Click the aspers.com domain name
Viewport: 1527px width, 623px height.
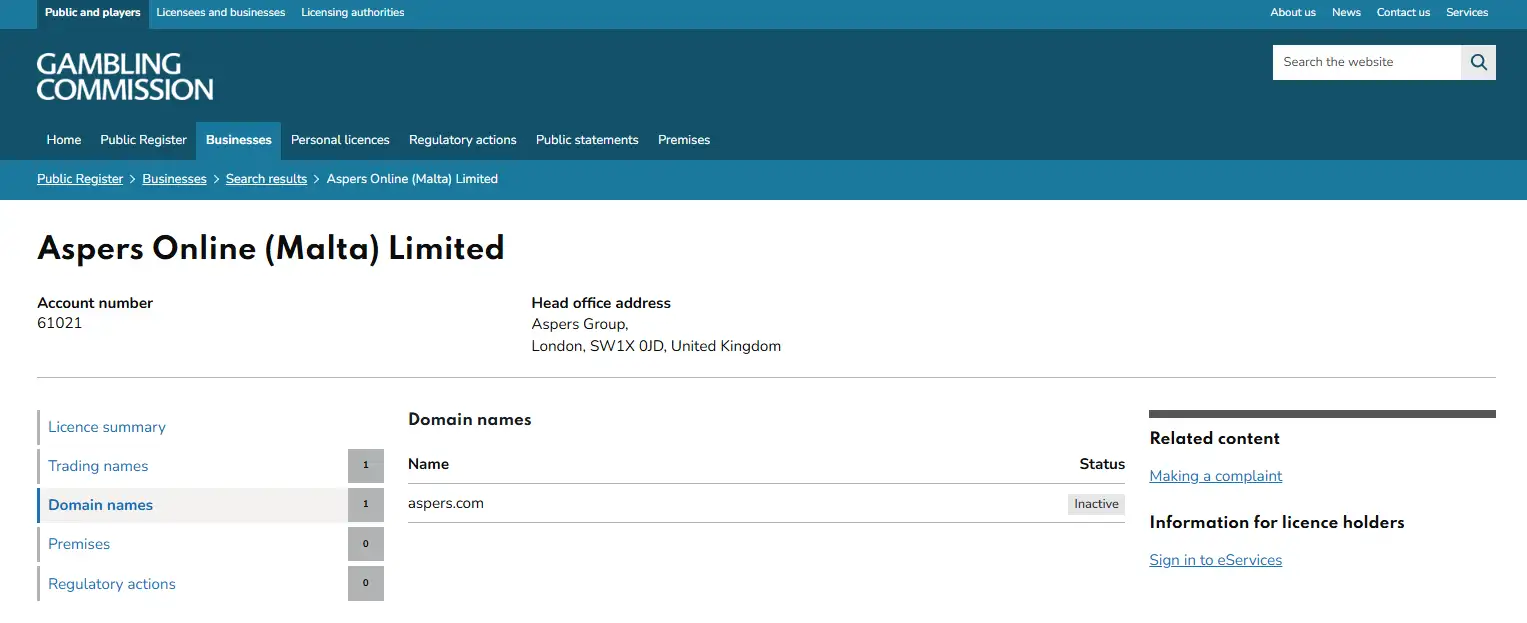tap(446, 504)
